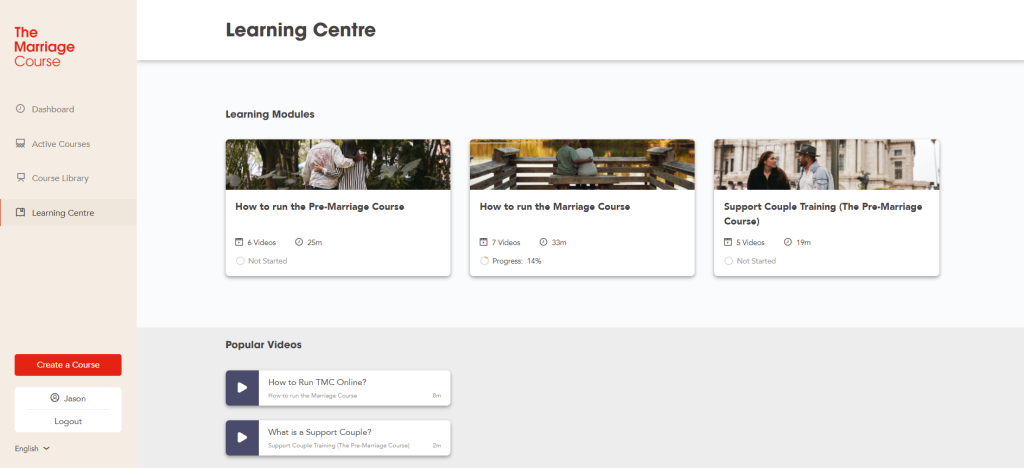Click the 6 Videos label
1024x468 pixels.
click(261, 242)
